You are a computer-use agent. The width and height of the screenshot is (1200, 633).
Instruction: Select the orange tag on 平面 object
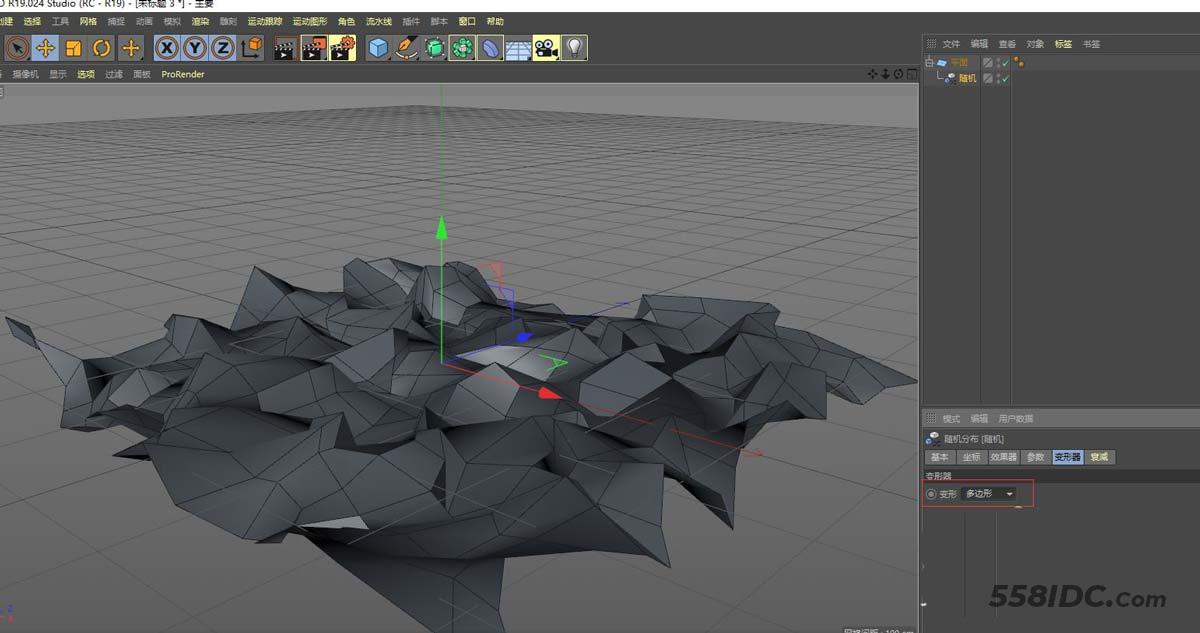click(1018, 62)
